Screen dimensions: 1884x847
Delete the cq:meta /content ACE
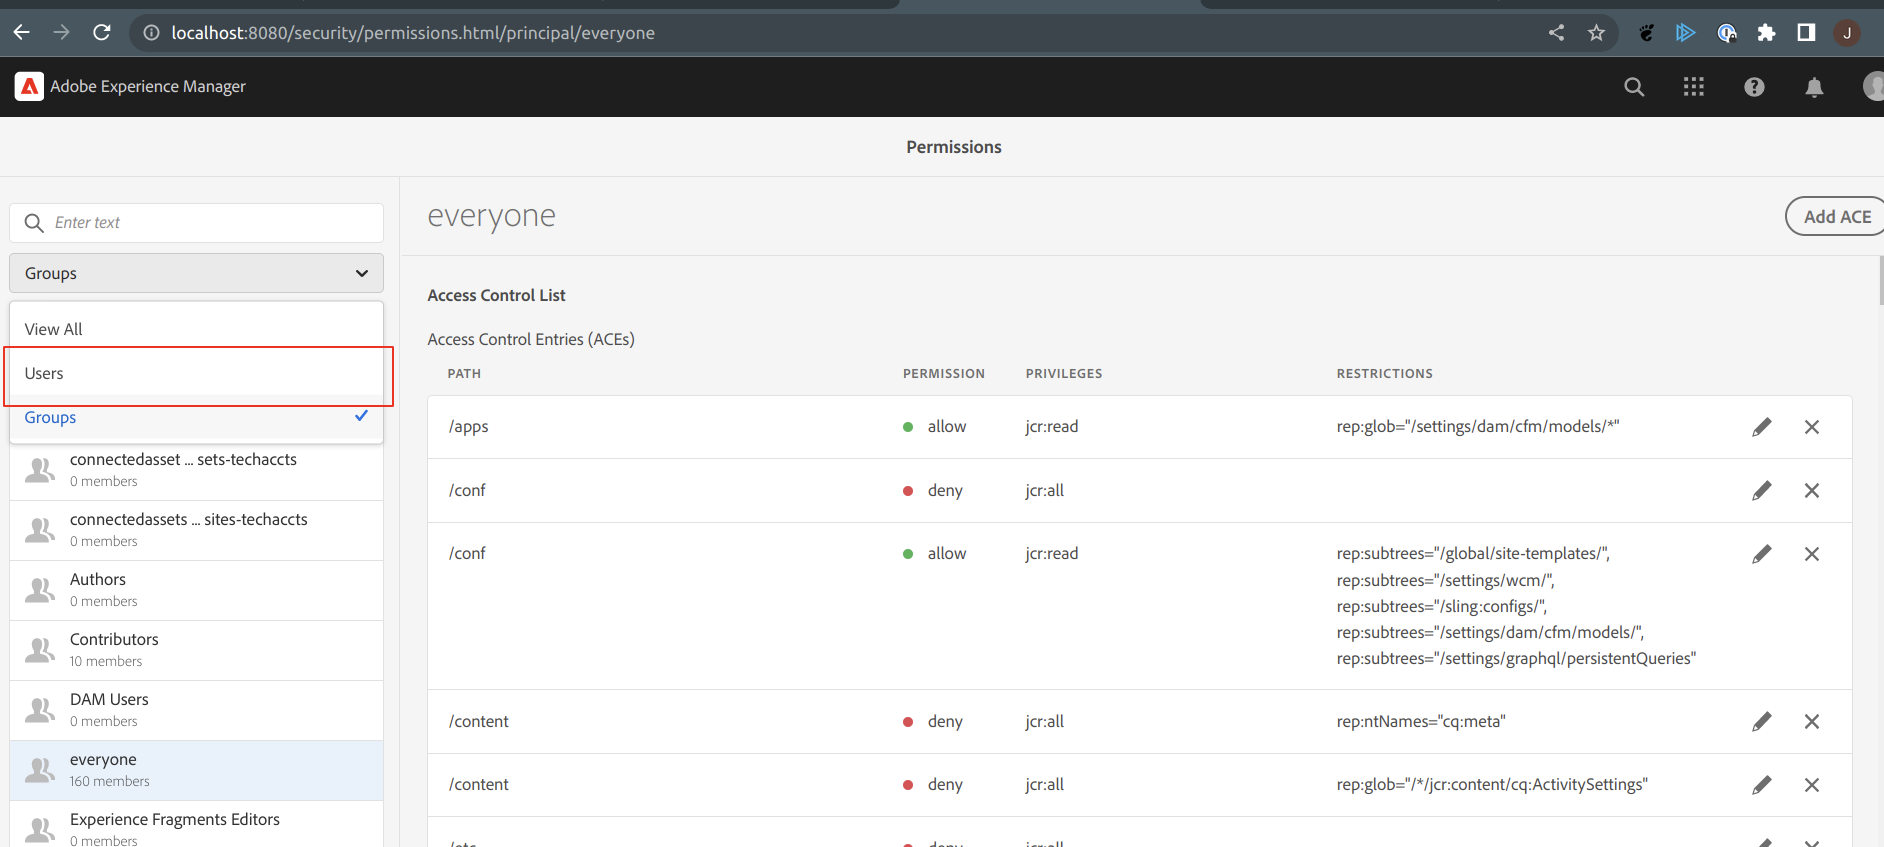pyautogui.click(x=1811, y=721)
